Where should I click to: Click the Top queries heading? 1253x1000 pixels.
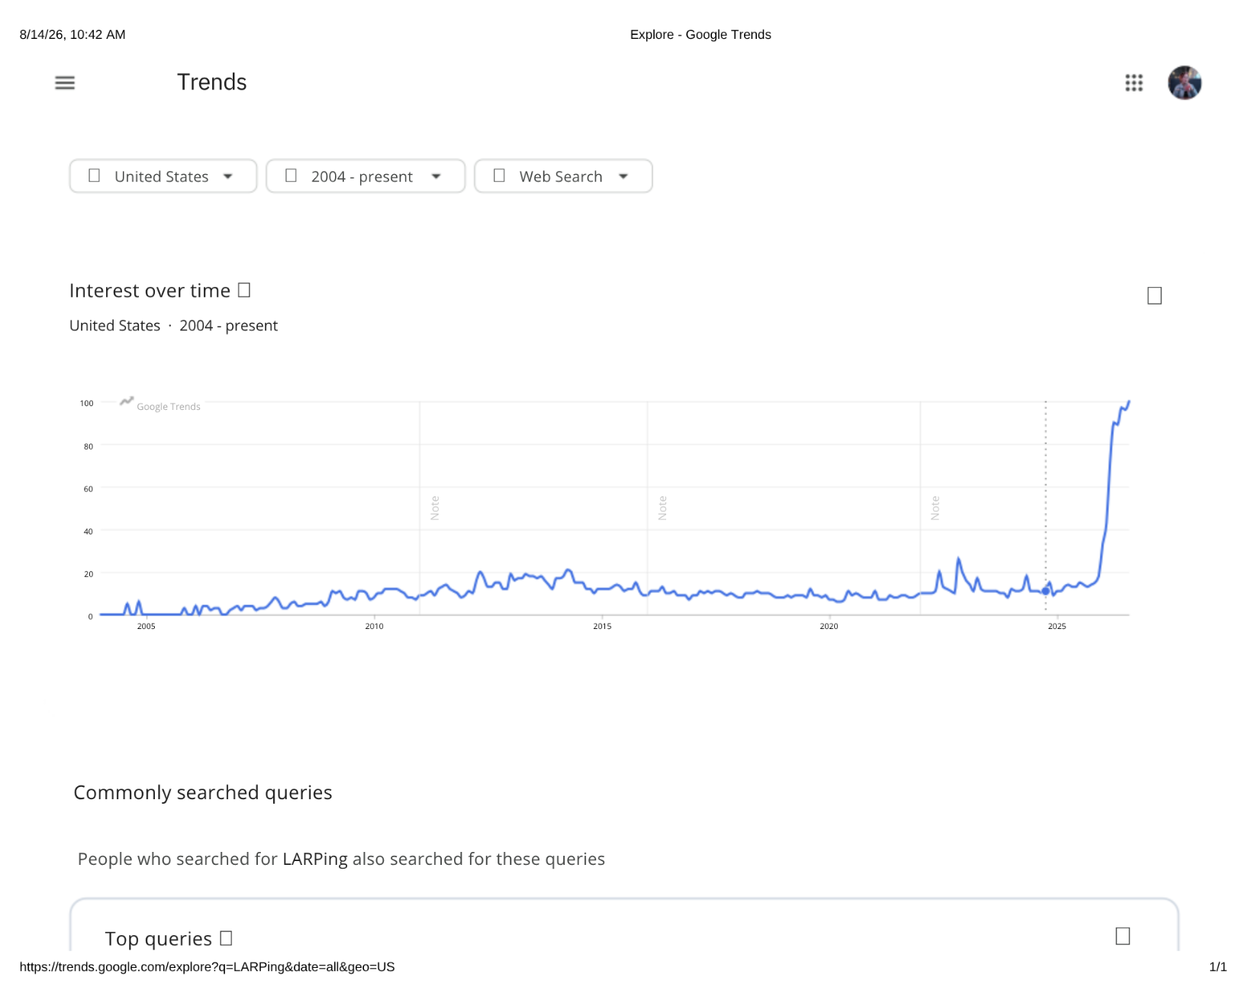click(x=158, y=938)
